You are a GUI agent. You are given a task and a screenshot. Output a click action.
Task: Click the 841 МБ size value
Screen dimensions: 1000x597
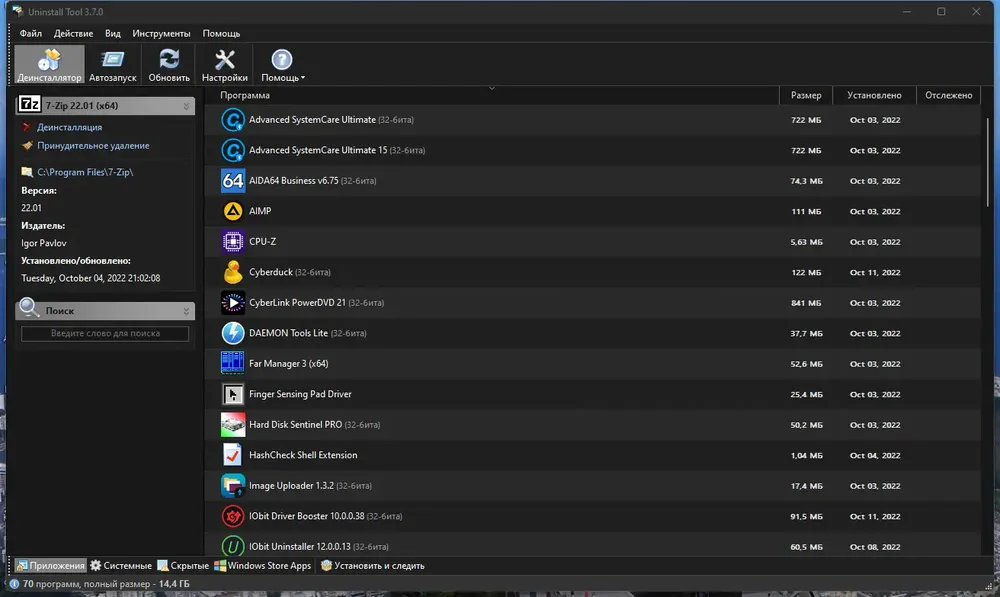coord(806,303)
